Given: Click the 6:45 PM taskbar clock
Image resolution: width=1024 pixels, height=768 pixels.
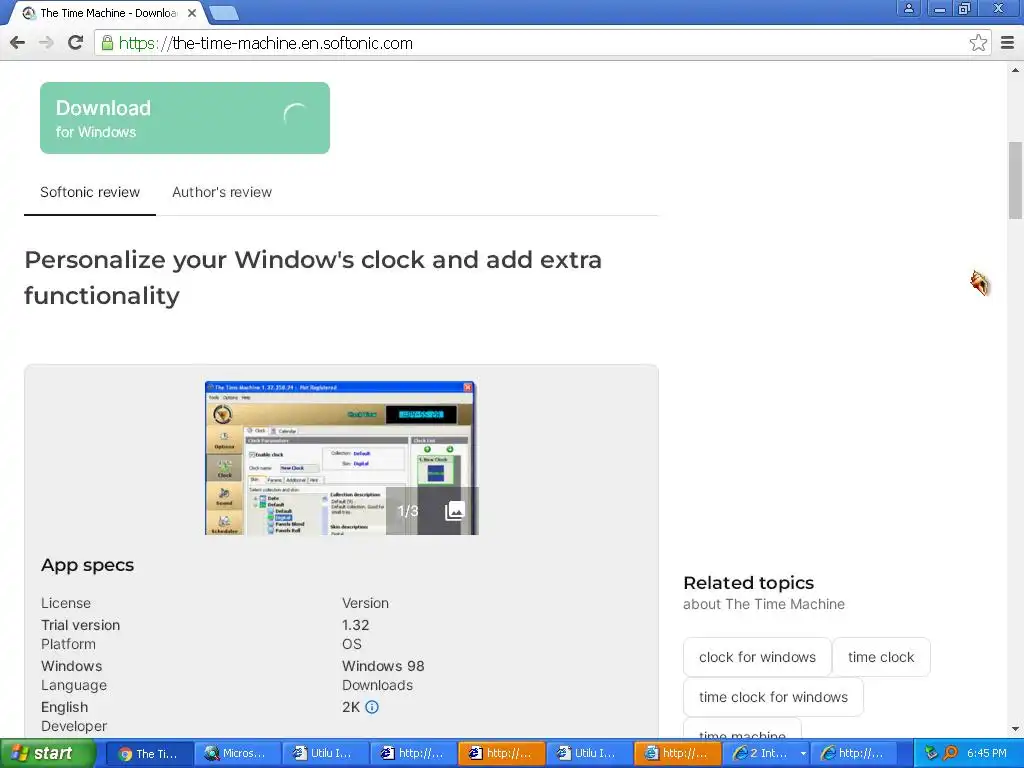Looking at the screenshot, I should (987, 754).
